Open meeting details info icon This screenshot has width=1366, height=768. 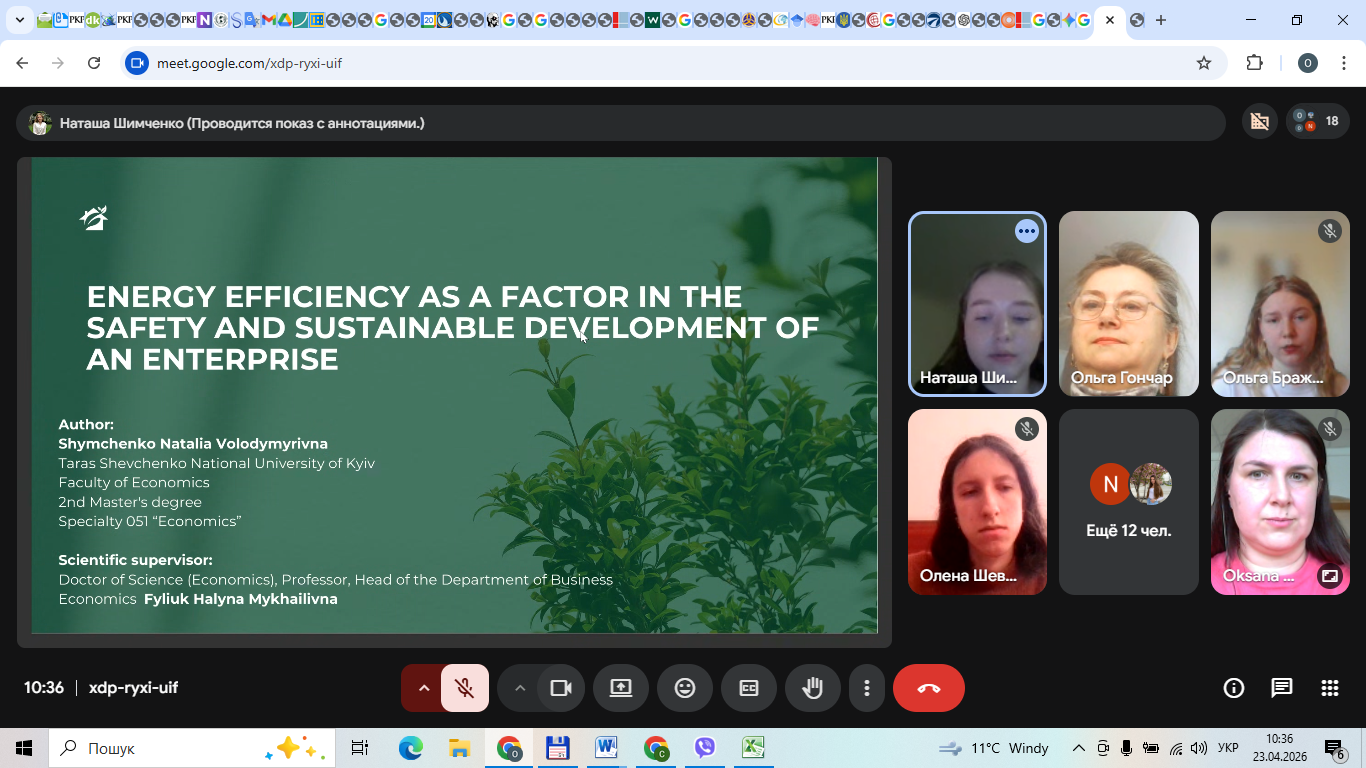(1233, 688)
